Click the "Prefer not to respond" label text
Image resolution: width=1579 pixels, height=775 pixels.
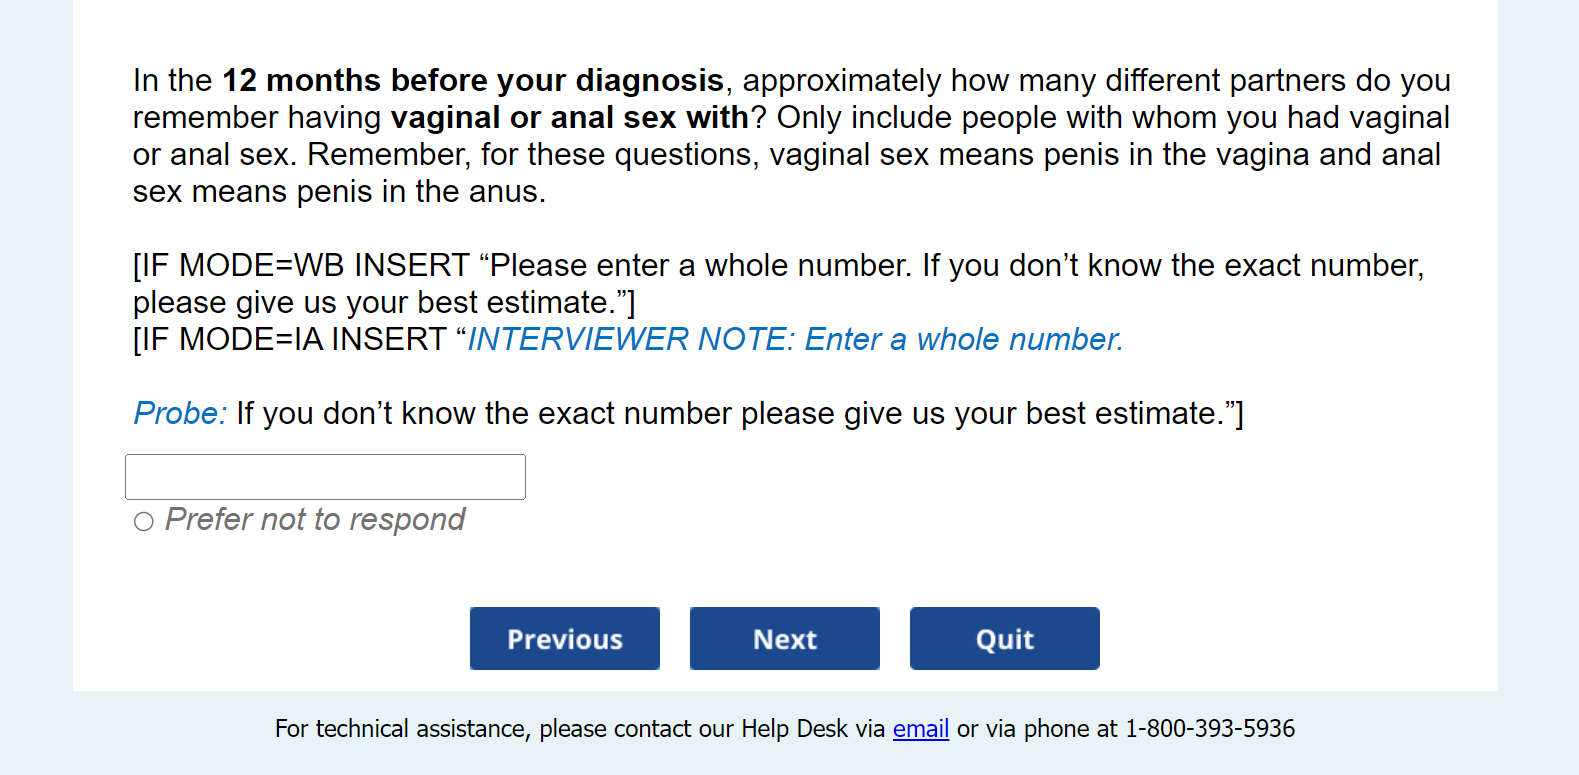pyautogui.click(x=315, y=520)
